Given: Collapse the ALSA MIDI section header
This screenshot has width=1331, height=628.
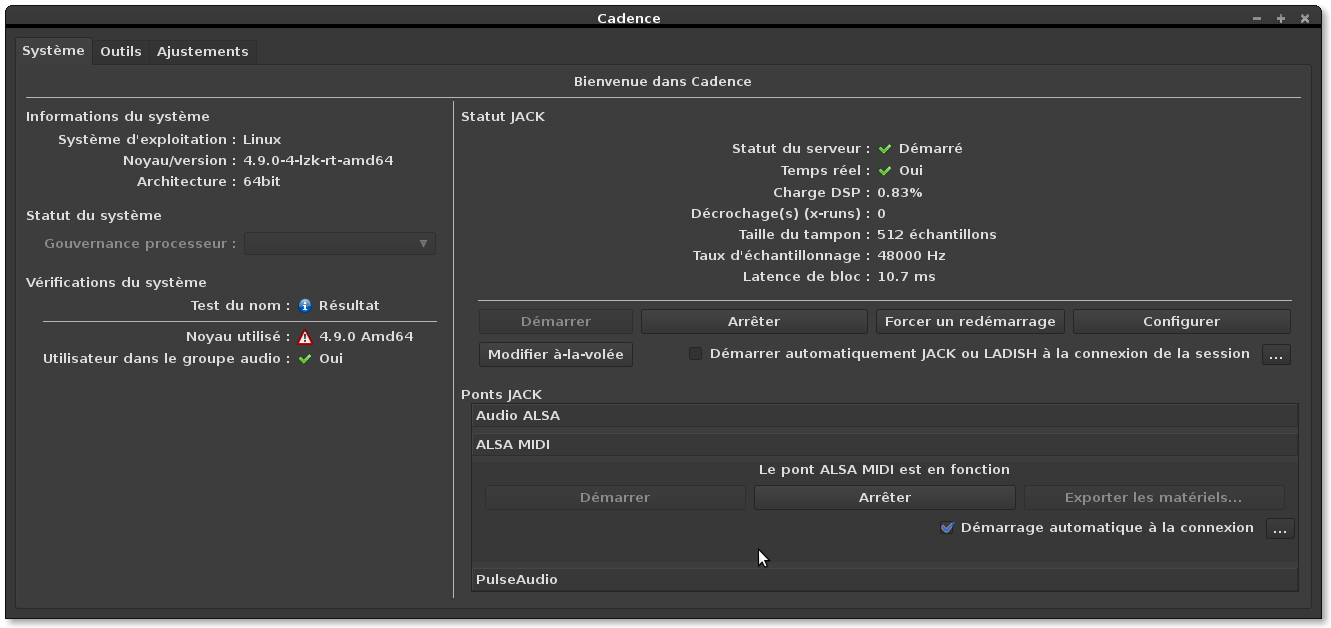Looking at the screenshot, I should pos(884,445).
